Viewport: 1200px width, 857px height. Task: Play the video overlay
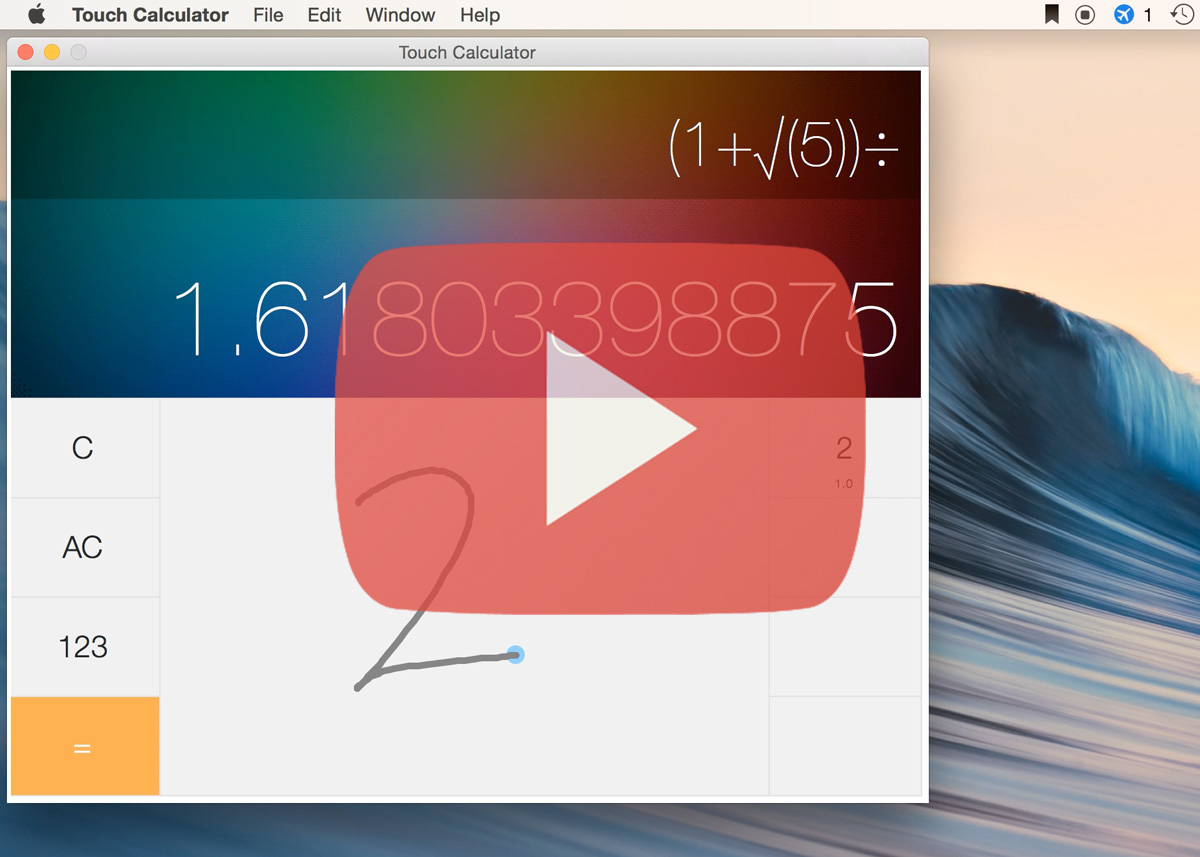click(x=601, y=427)
